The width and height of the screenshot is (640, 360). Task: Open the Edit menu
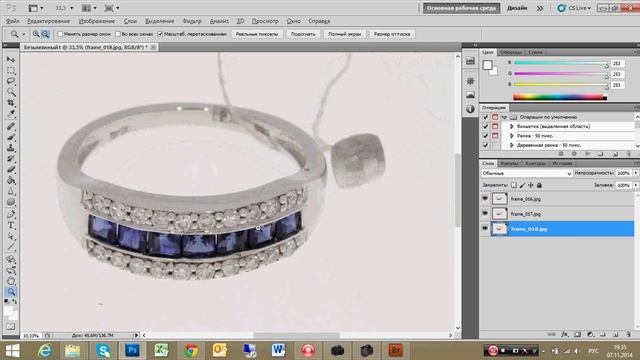pos(48,21)
